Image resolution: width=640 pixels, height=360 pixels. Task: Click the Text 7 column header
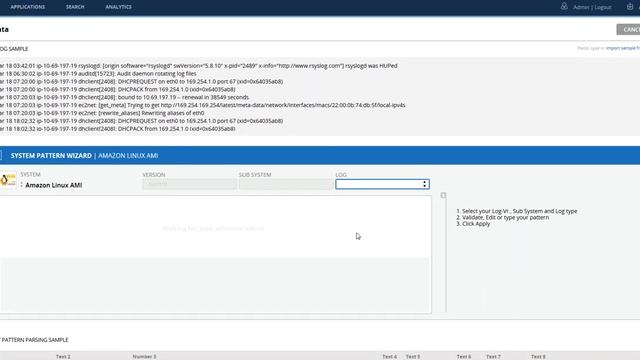point(493,357)
